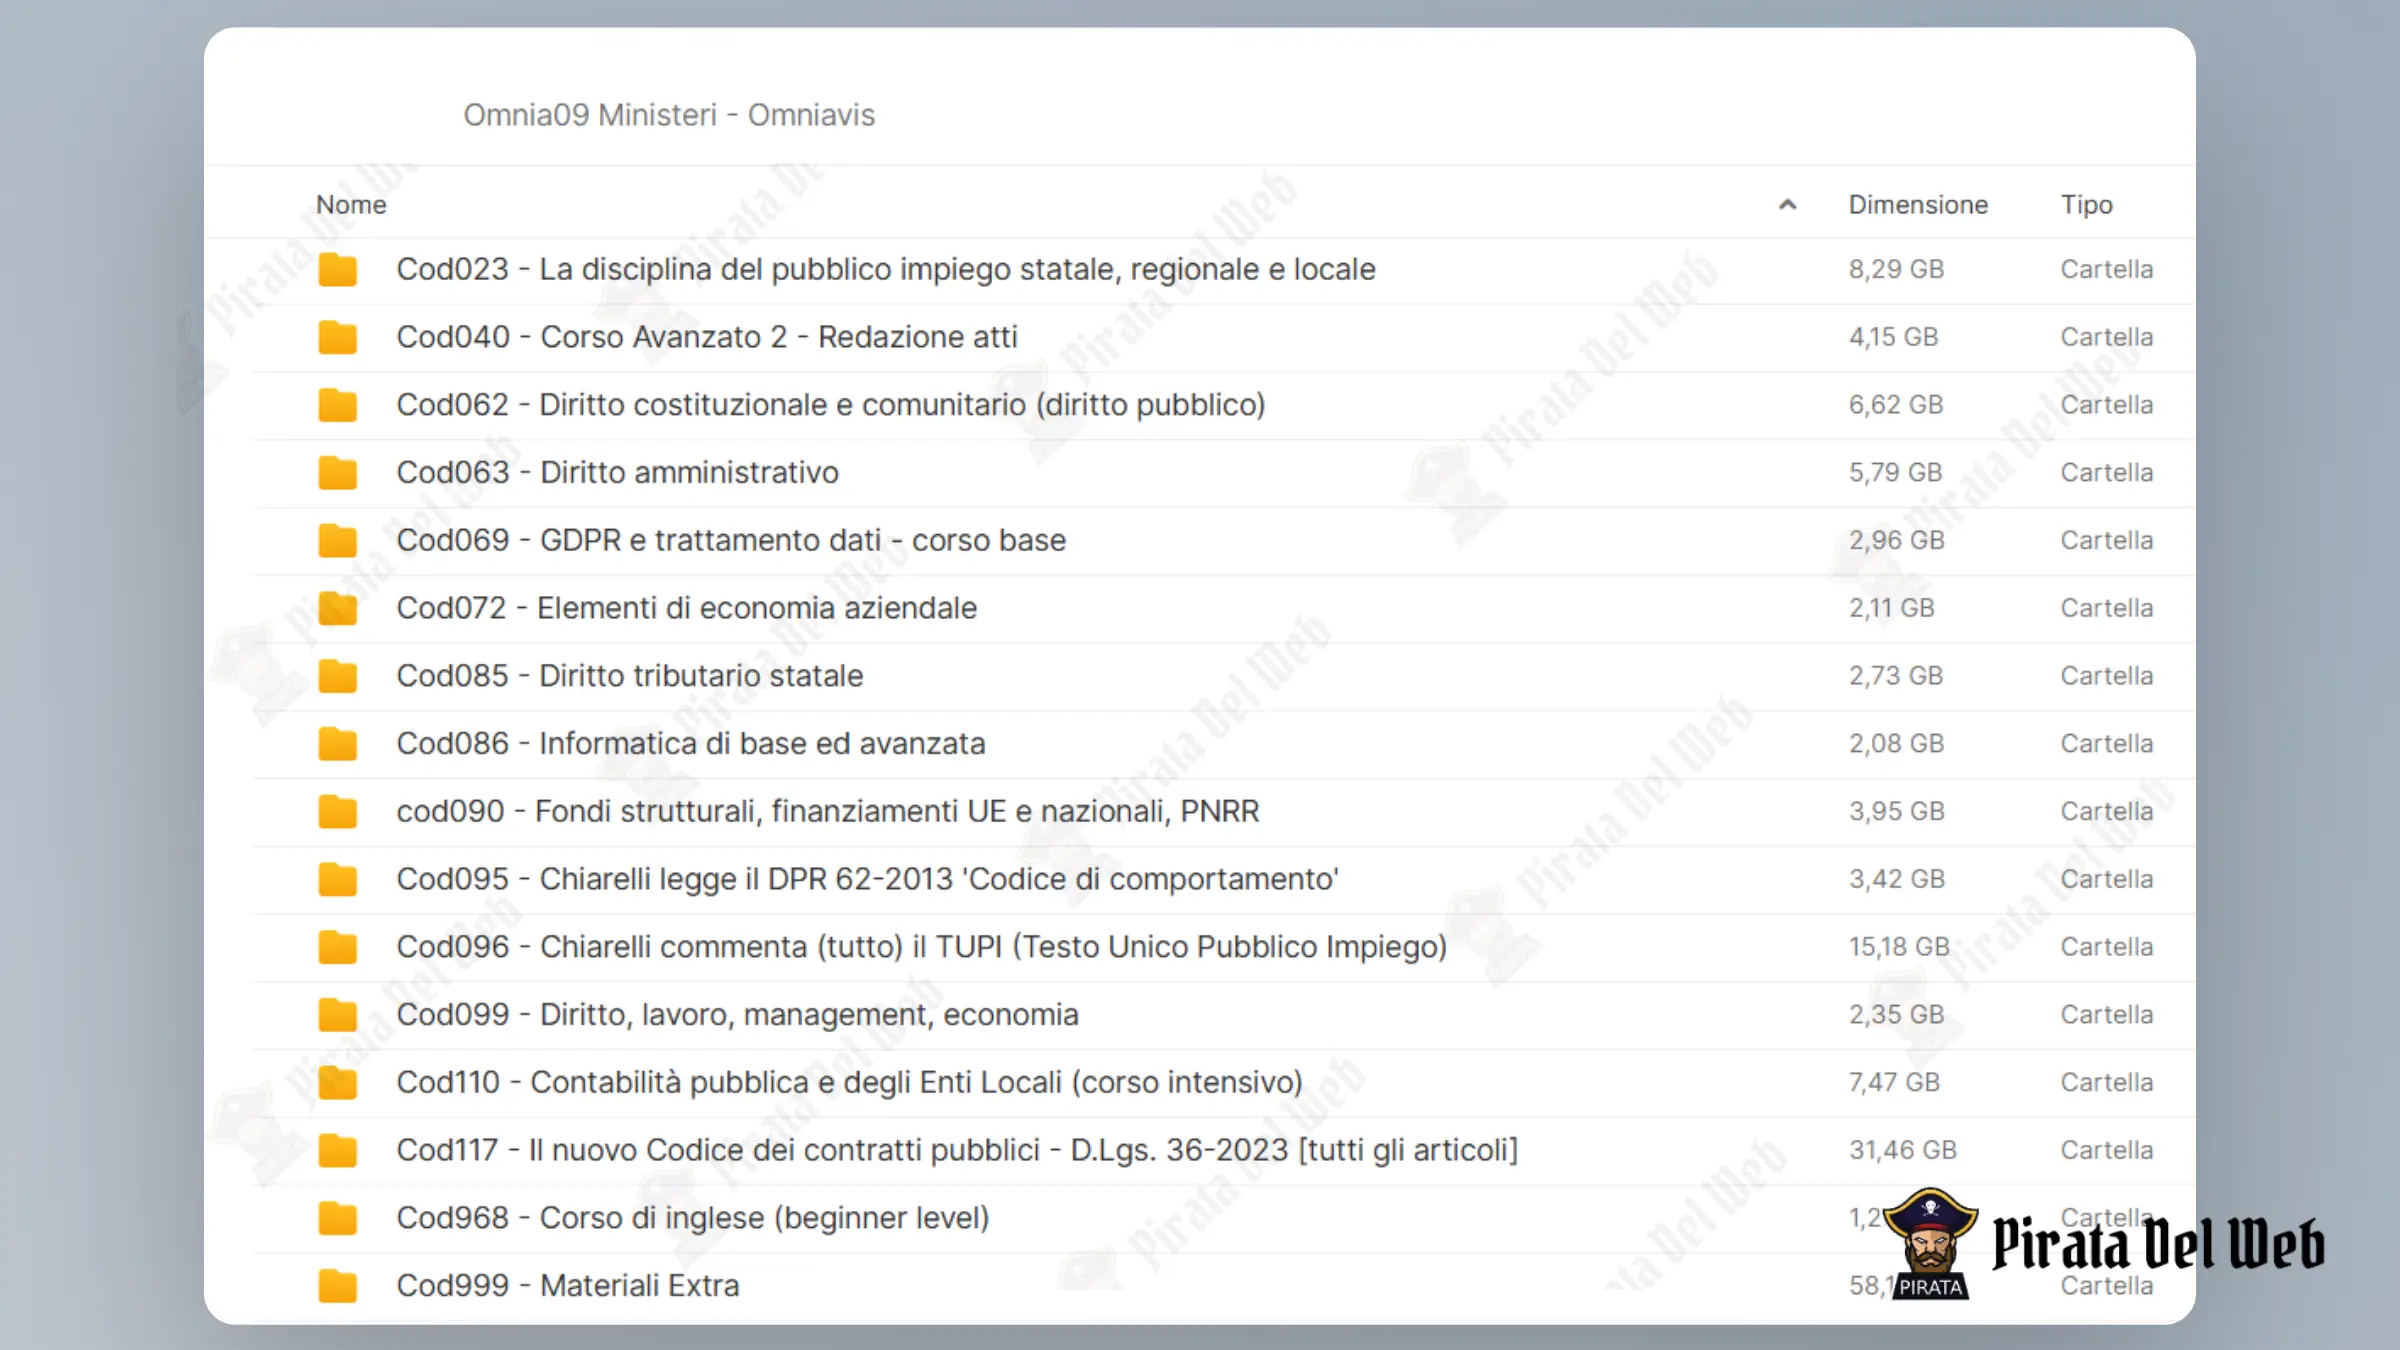Click the folder icon for Cod095
This screenshot has height=1350, width=2400.
click(x=337, y=880)
